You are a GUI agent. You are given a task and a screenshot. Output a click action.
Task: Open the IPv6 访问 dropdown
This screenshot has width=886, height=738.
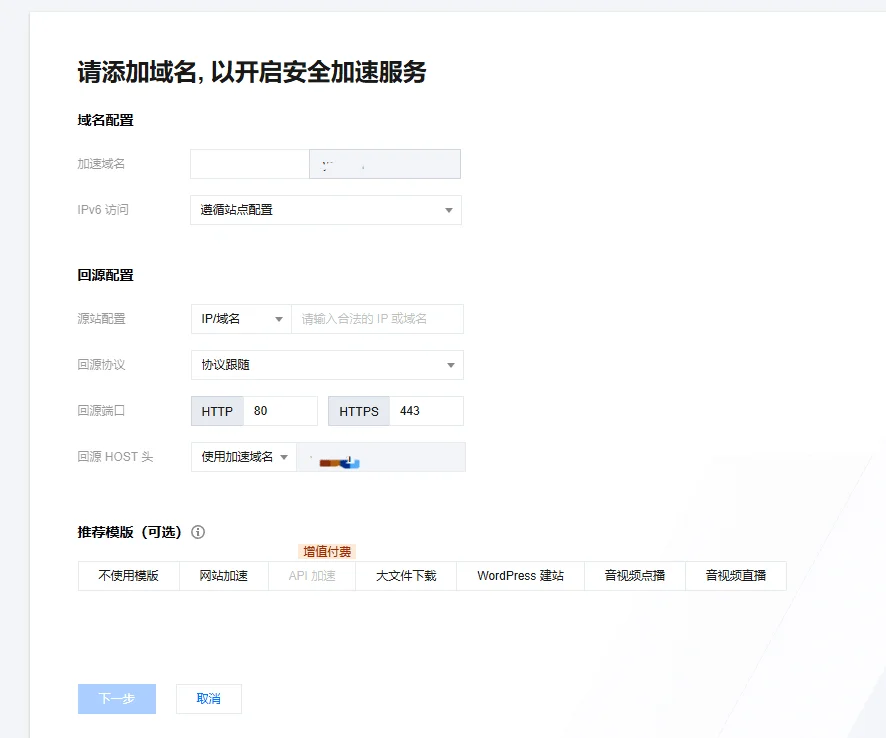[325, 210]
